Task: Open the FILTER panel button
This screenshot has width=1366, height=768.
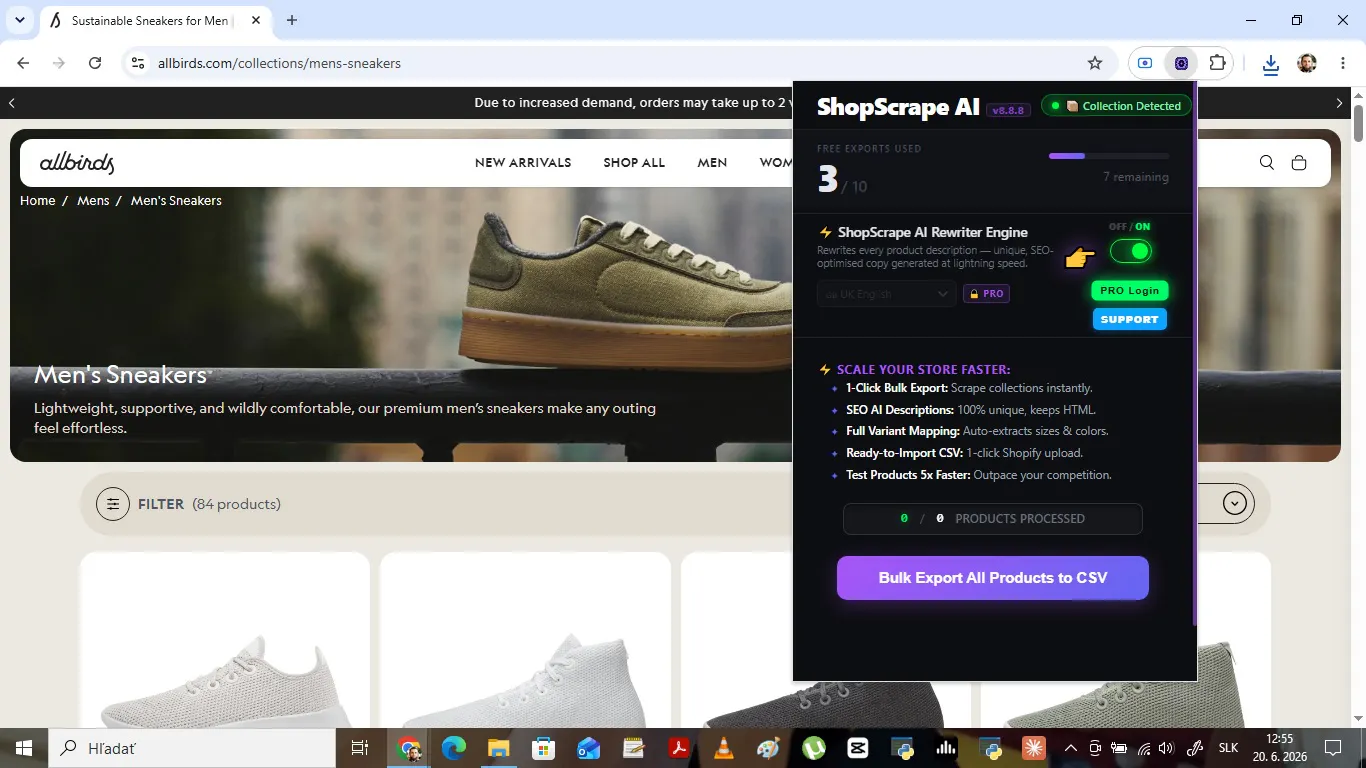Action: (x=141, y=504)
